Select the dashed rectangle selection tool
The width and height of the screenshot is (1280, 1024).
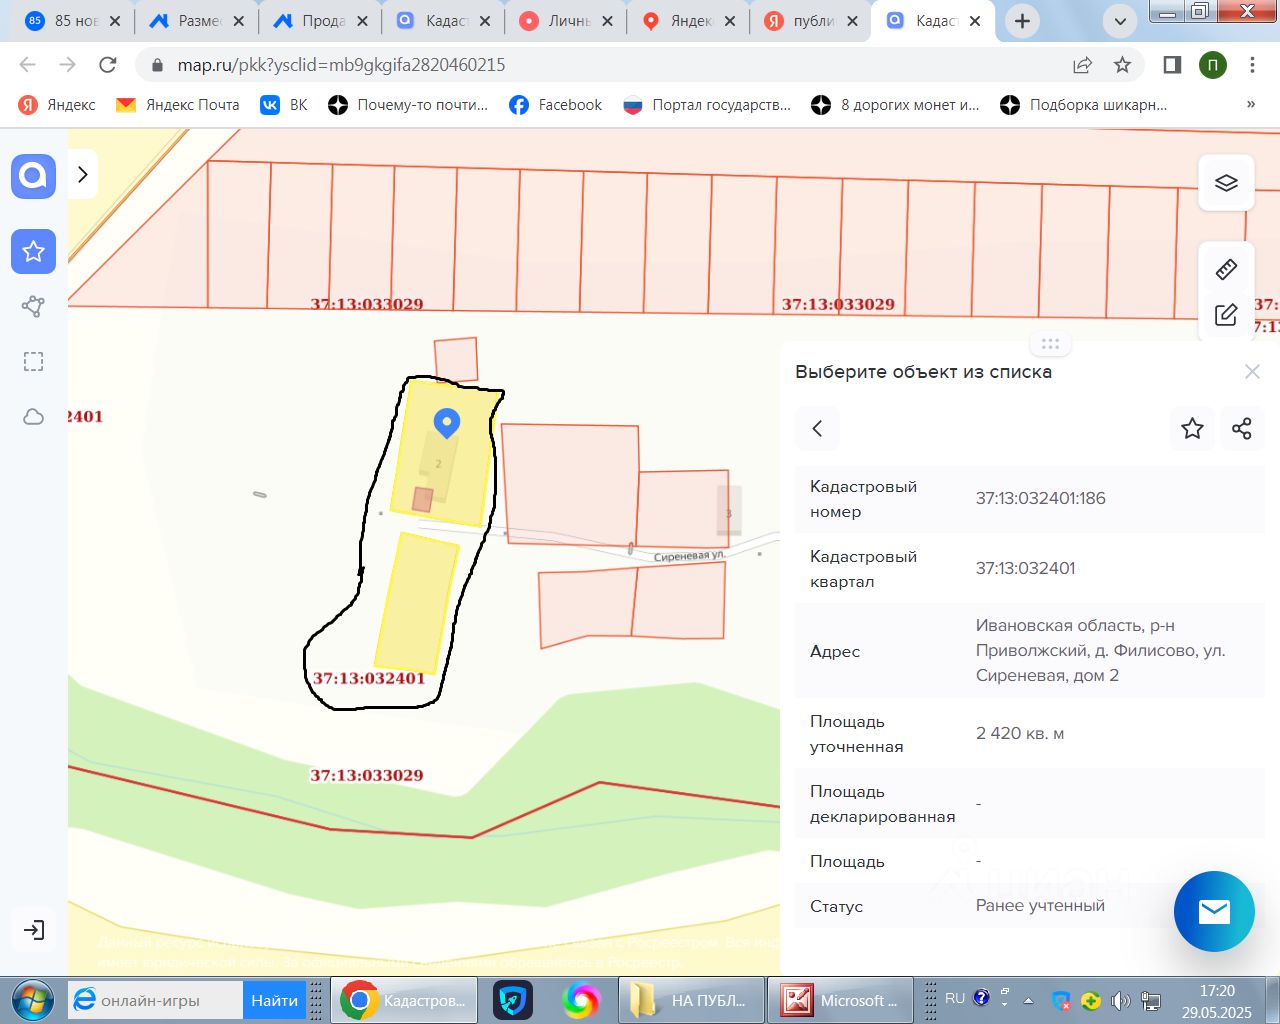[33, 361]
